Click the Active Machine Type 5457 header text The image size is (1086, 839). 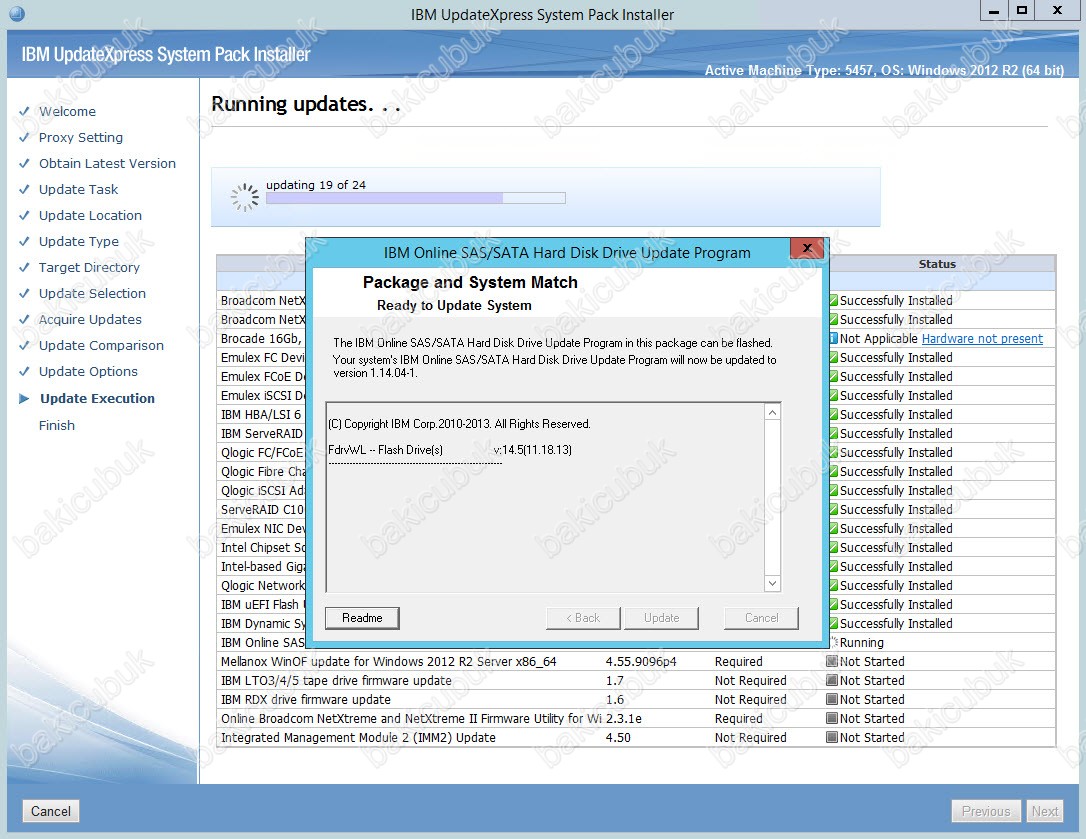884,70
